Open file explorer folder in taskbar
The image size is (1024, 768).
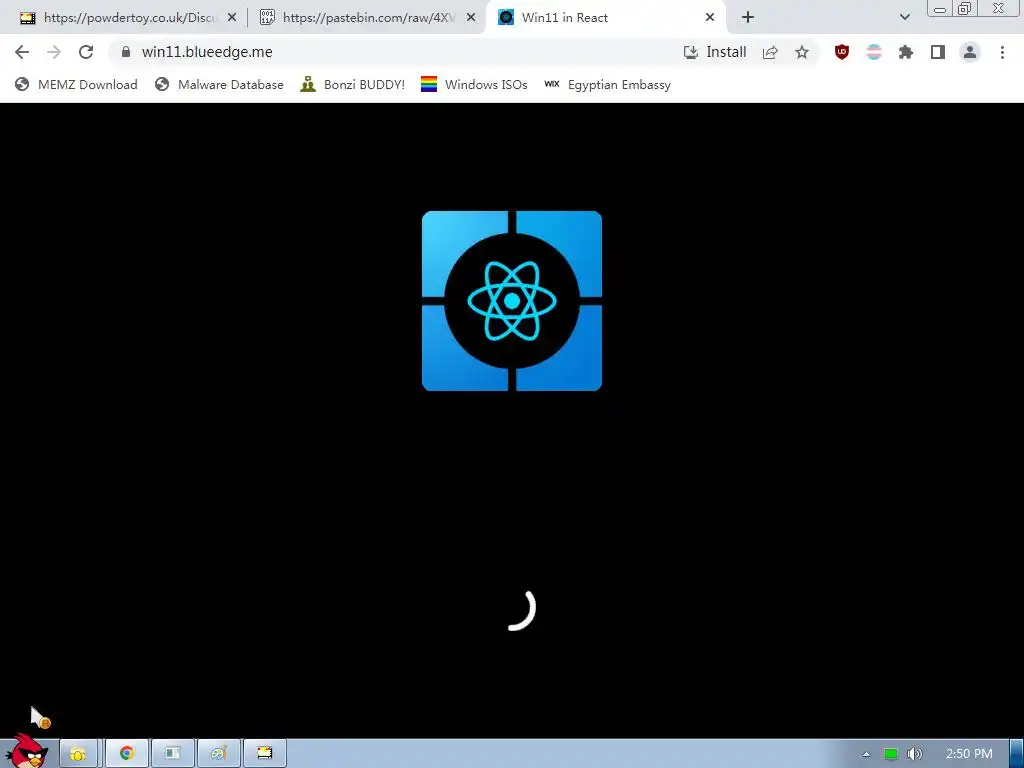click(78, 754)
